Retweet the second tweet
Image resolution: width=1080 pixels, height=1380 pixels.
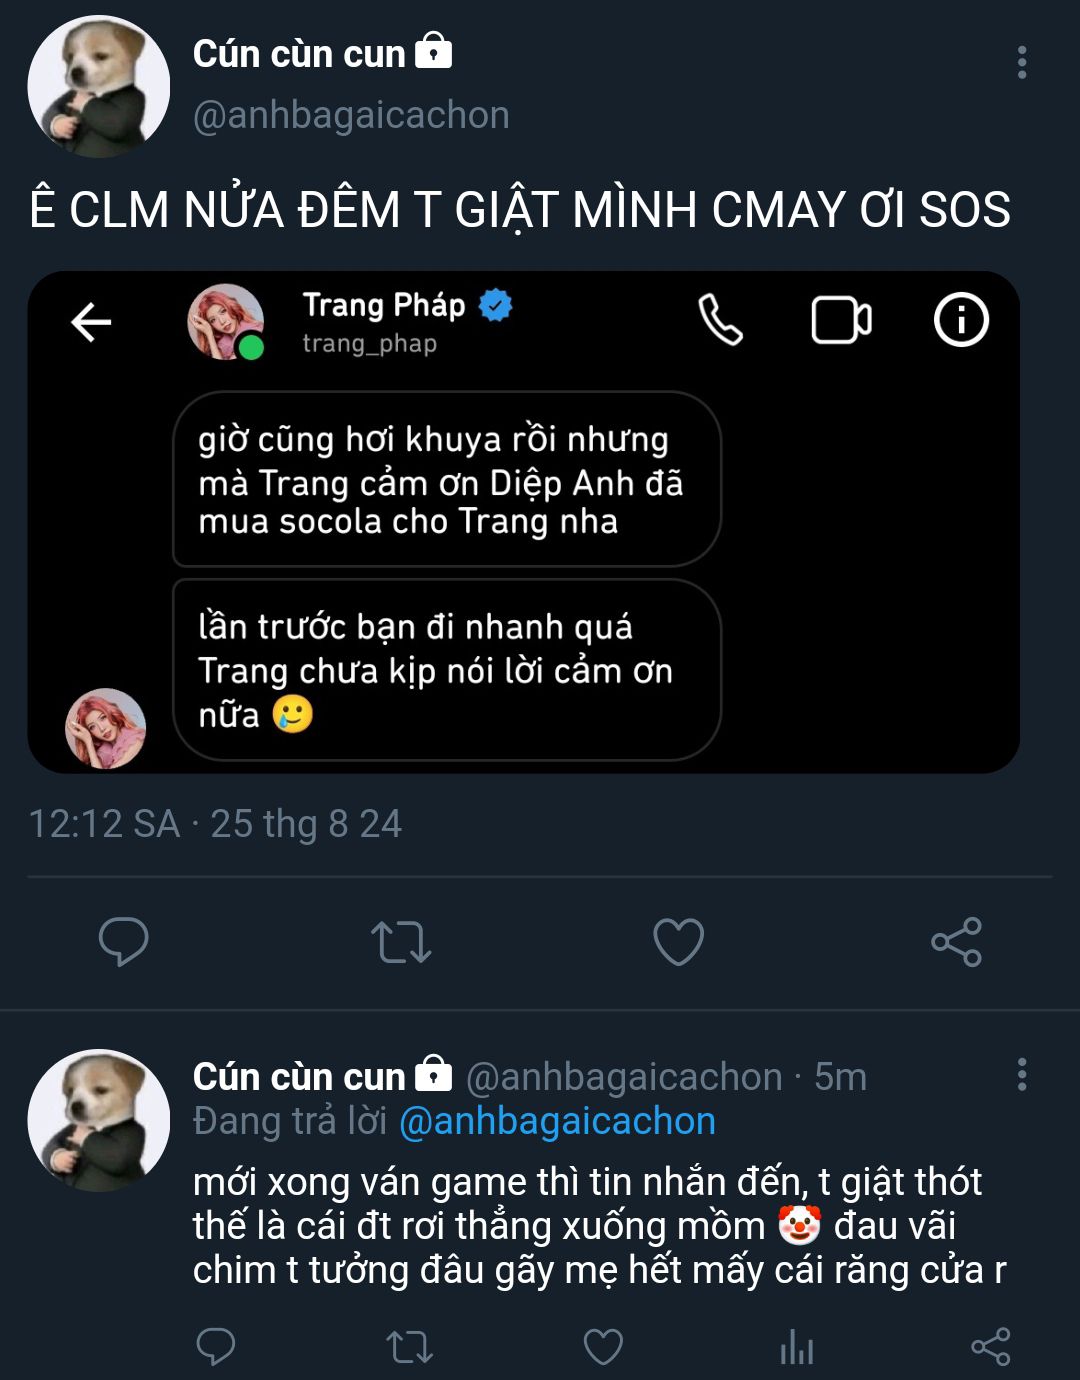click(x=409, y=1347)
